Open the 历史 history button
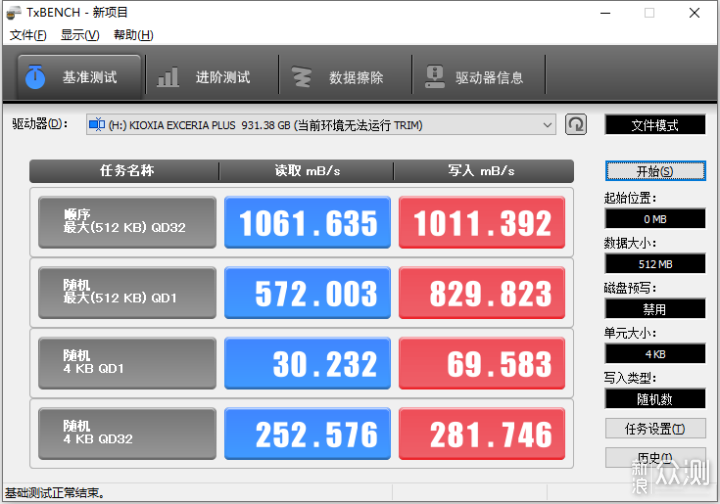 coord(655,457)
